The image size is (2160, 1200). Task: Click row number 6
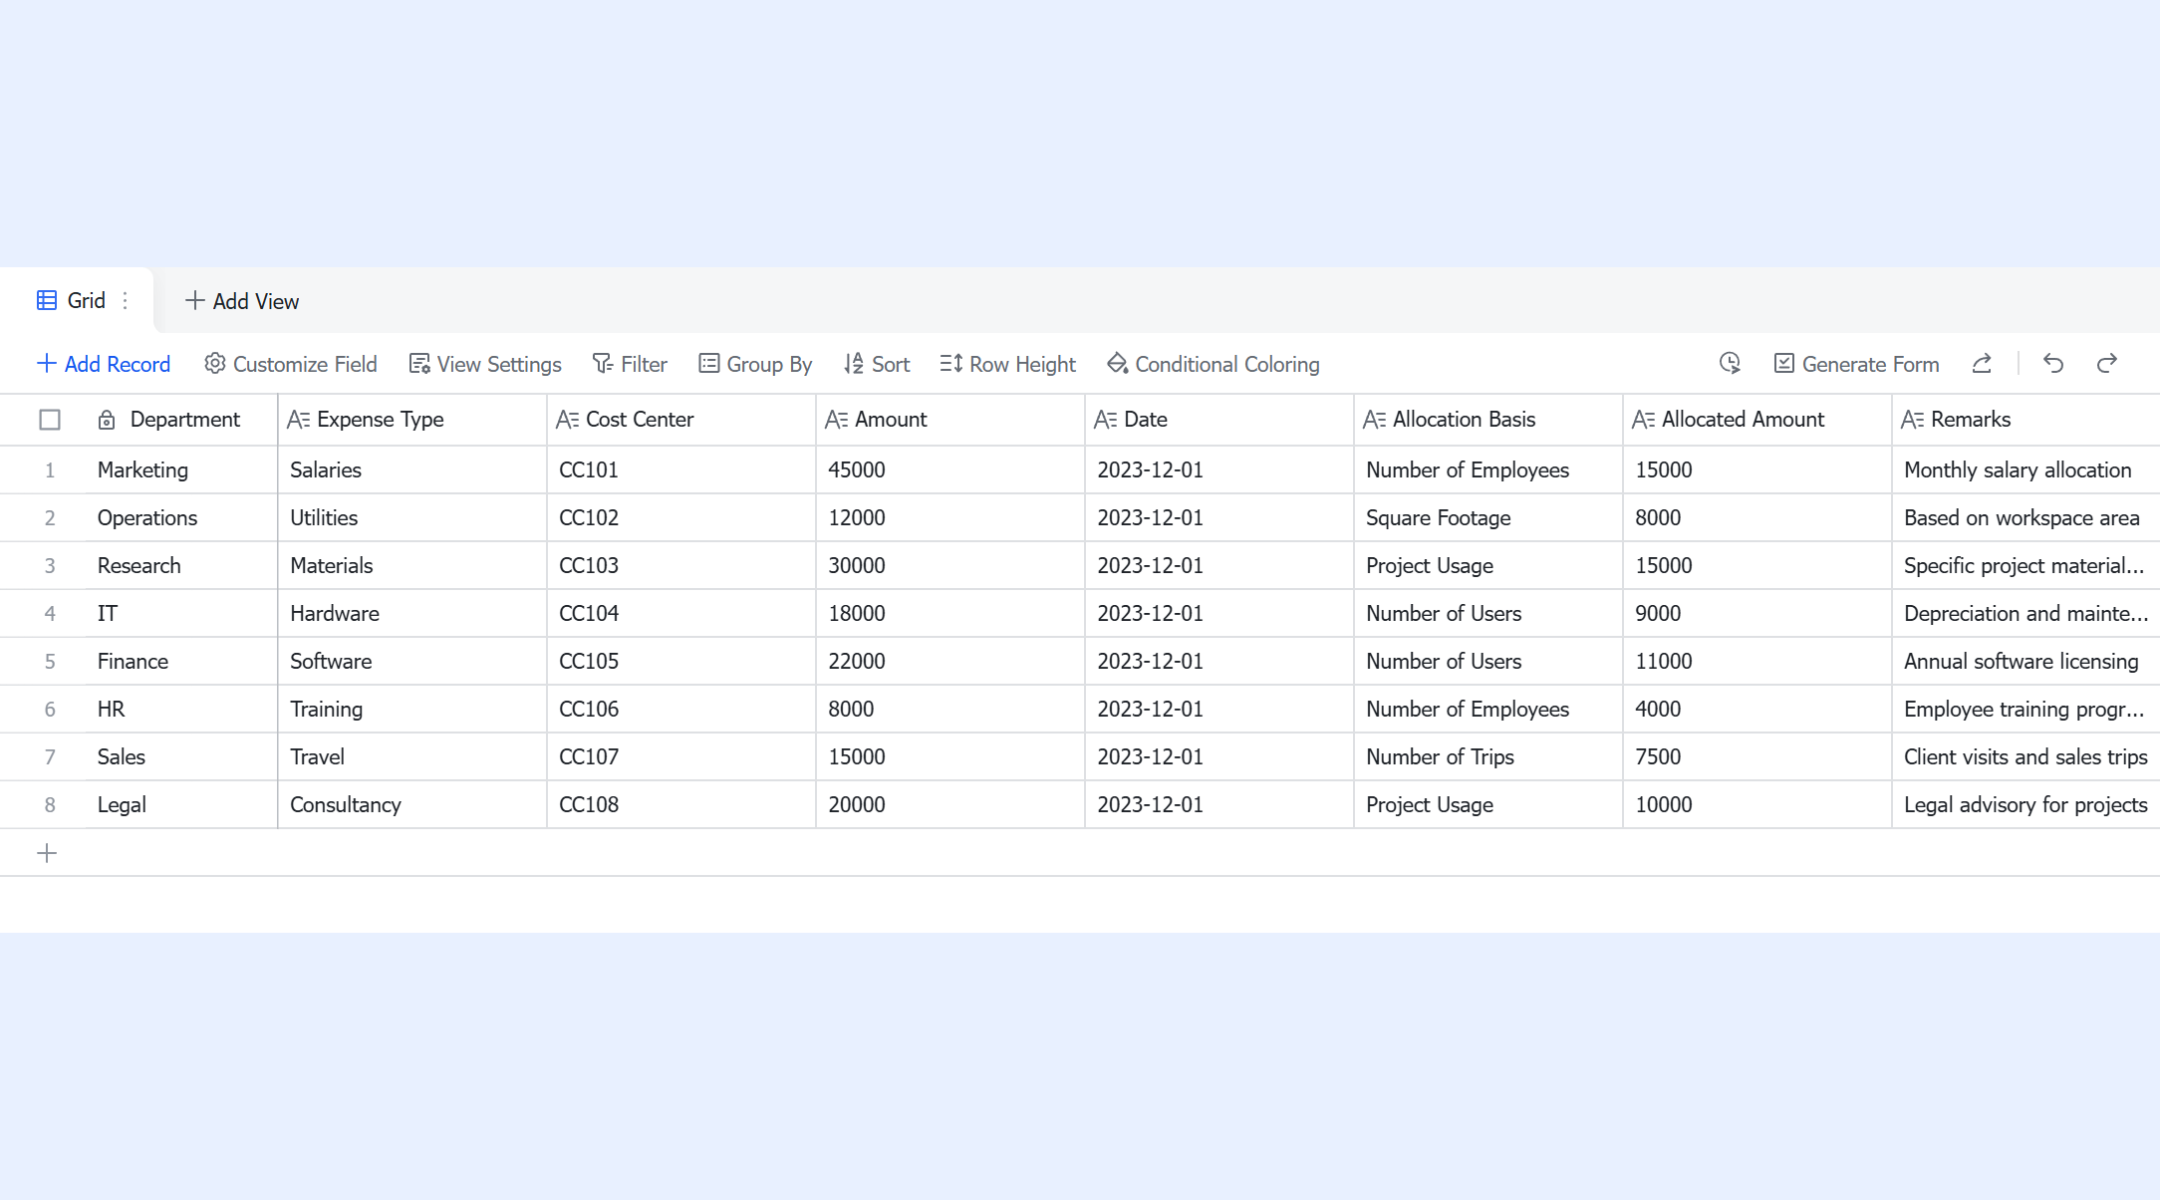click(x=49, y=709)
